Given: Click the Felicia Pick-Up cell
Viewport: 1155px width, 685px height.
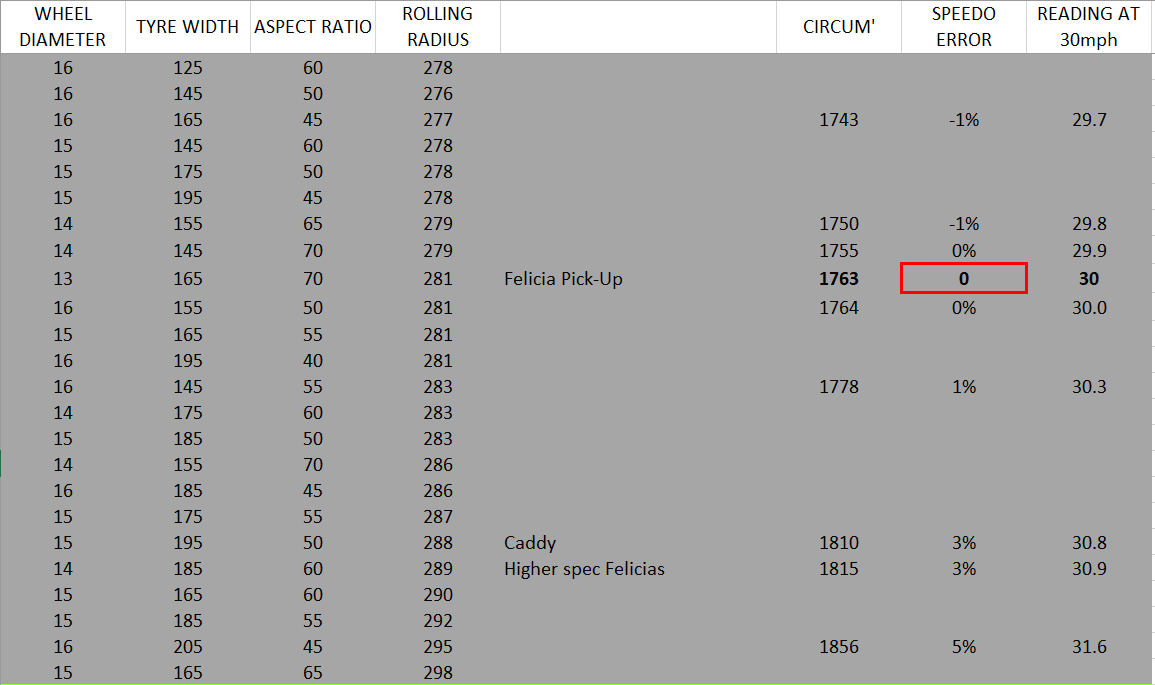Looking at the screenshot, I should pyautogui.click(x=563, y=279).
